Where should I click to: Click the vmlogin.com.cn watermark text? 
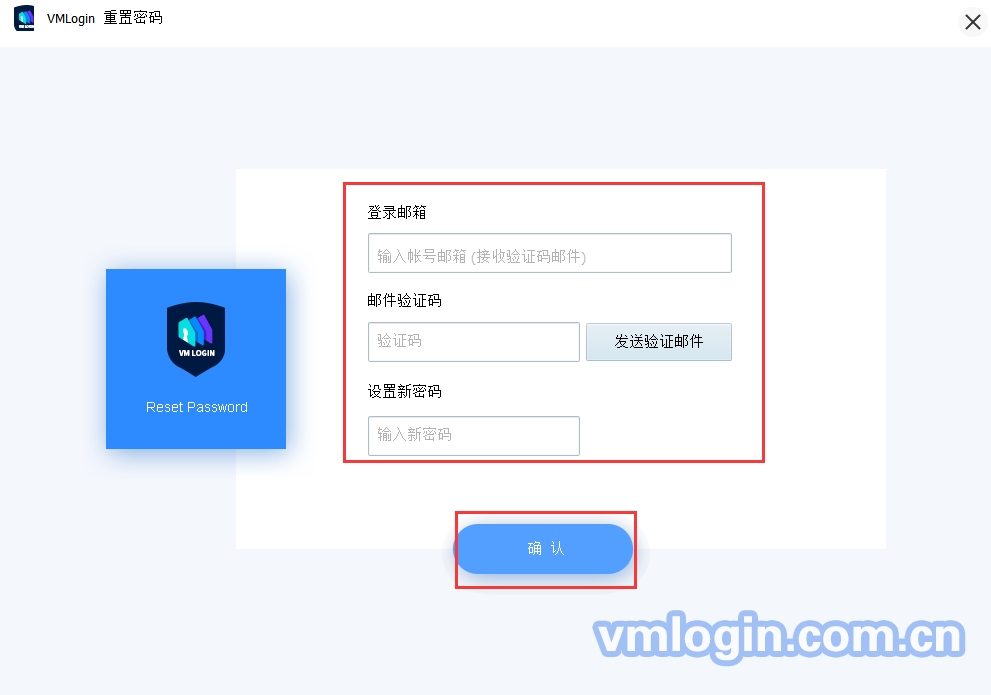click(779, 636)
